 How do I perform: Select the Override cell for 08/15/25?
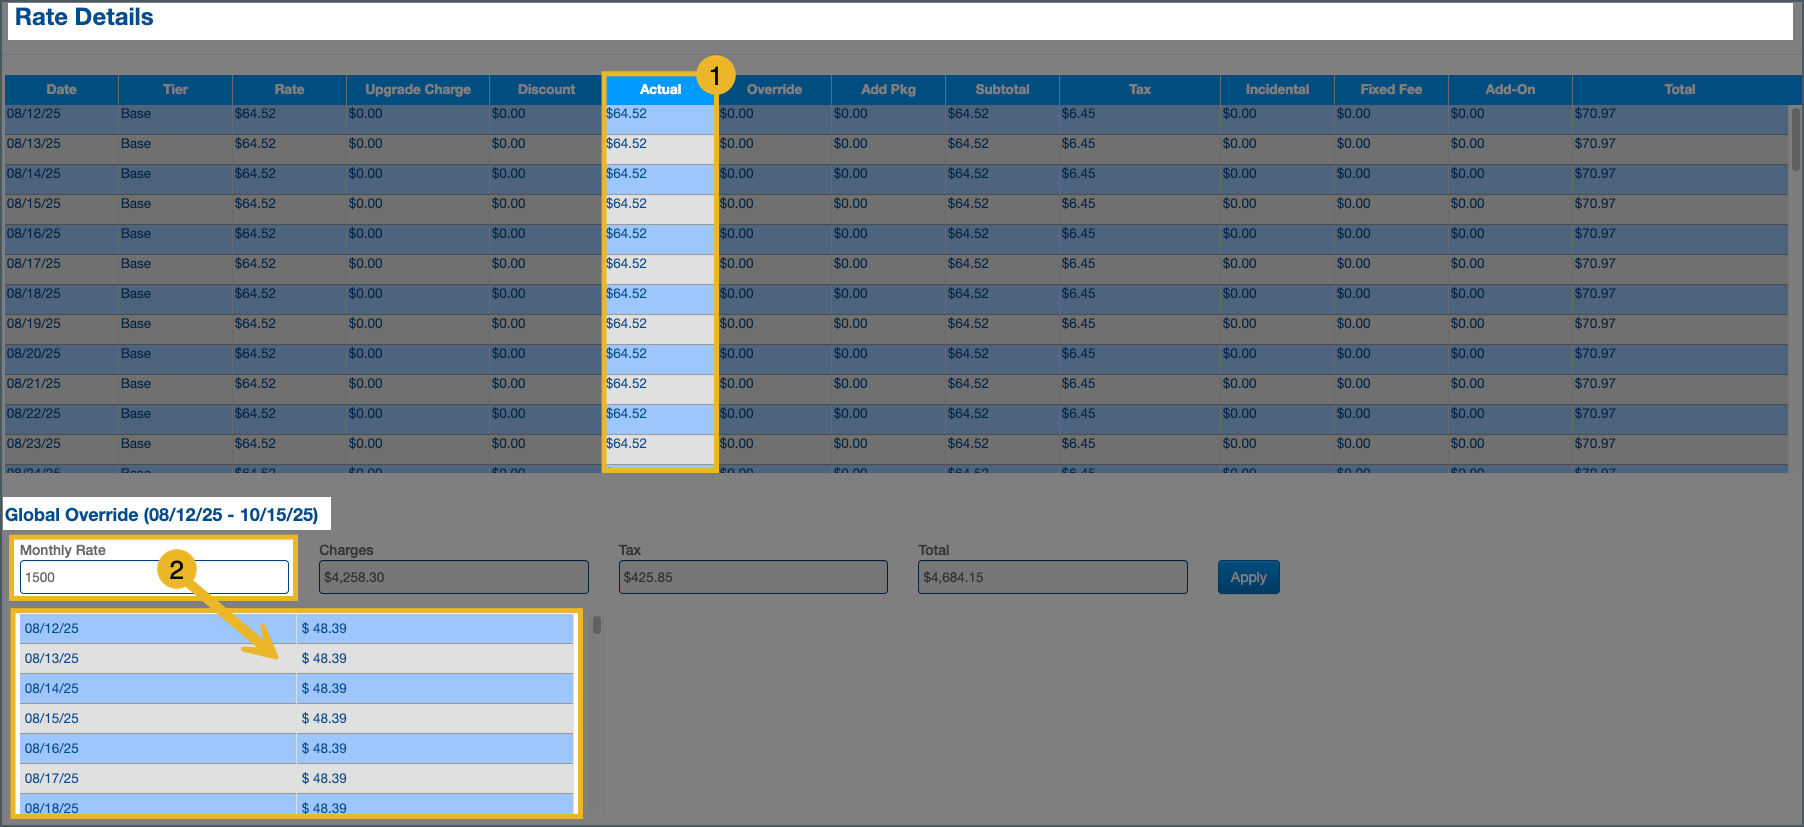(774, 204)
